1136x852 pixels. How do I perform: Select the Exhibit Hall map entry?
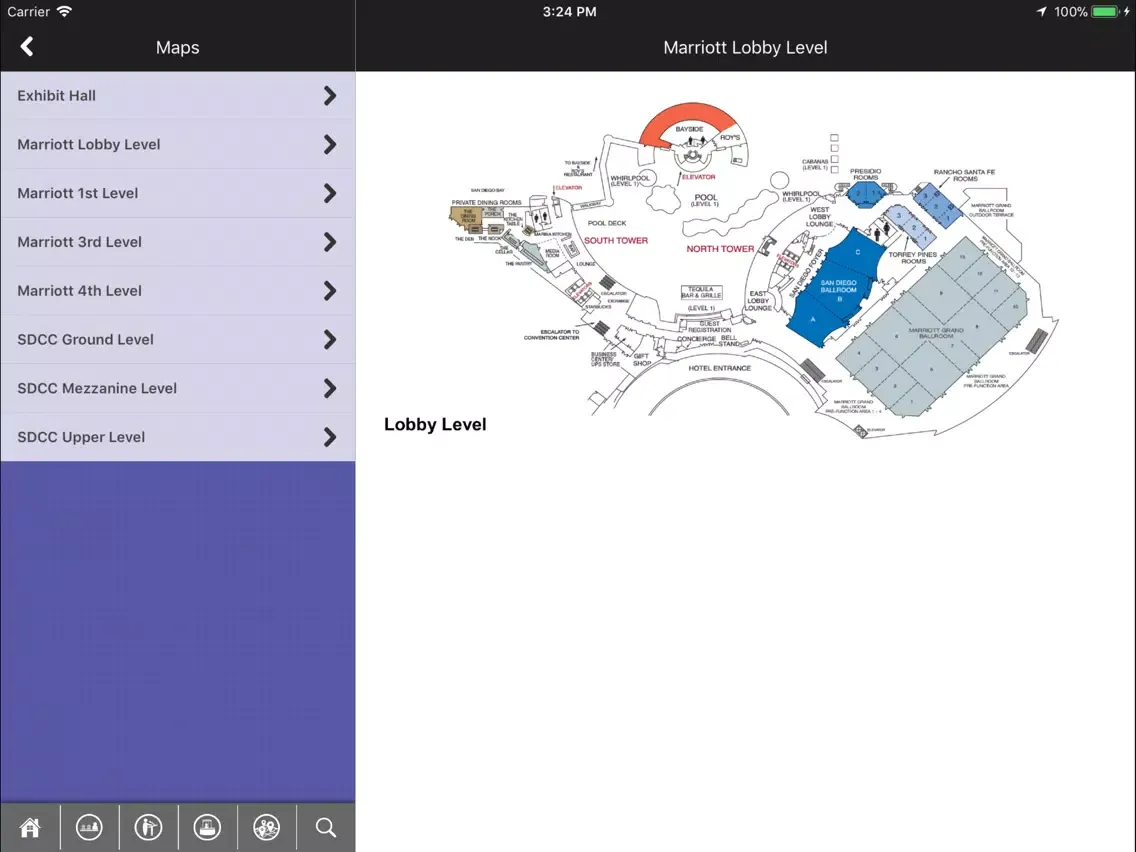tap(178, 96)
